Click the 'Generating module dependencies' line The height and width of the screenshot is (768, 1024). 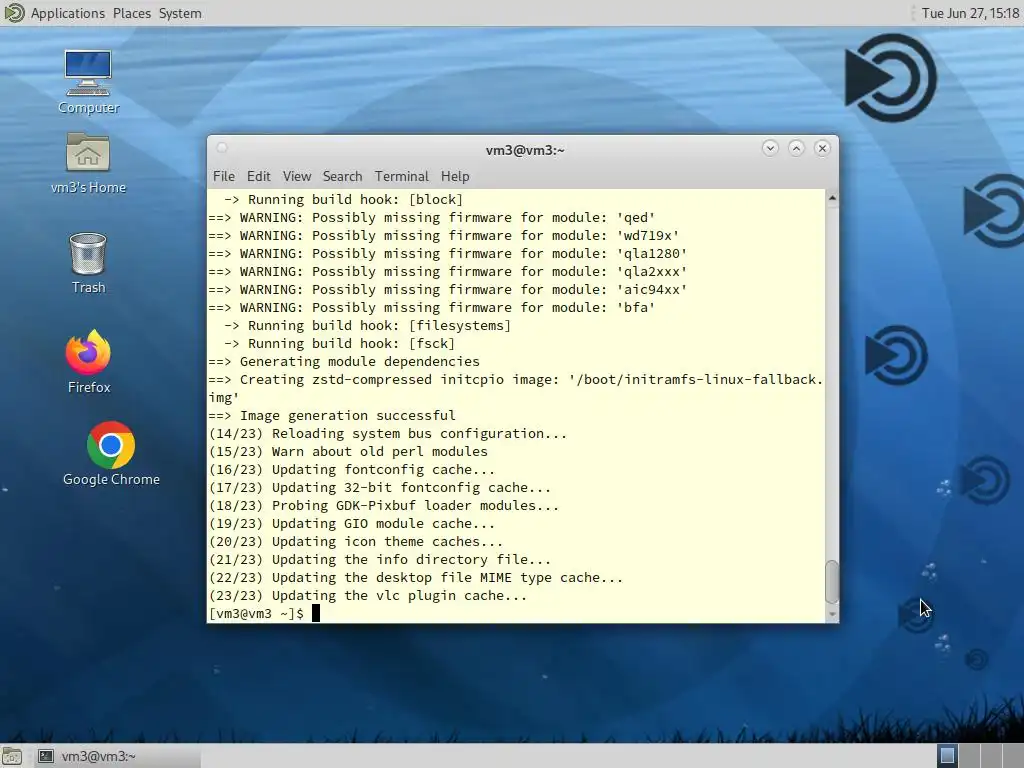click(344, 361)
